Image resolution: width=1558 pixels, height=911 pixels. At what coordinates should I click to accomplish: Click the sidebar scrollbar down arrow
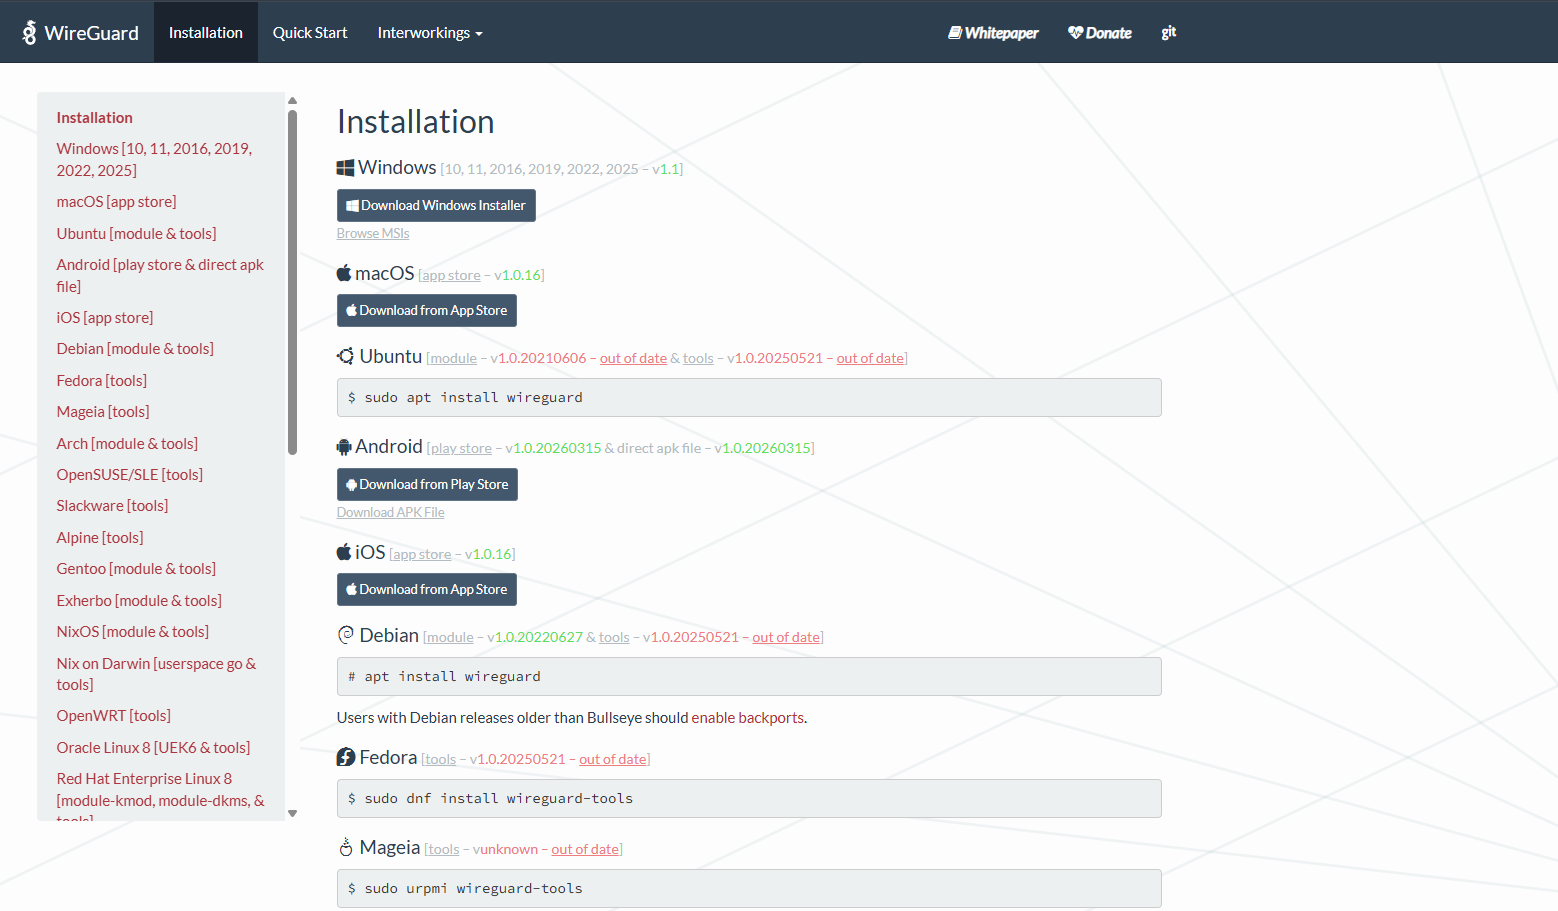pyautogui.click(x=292, y=813)
